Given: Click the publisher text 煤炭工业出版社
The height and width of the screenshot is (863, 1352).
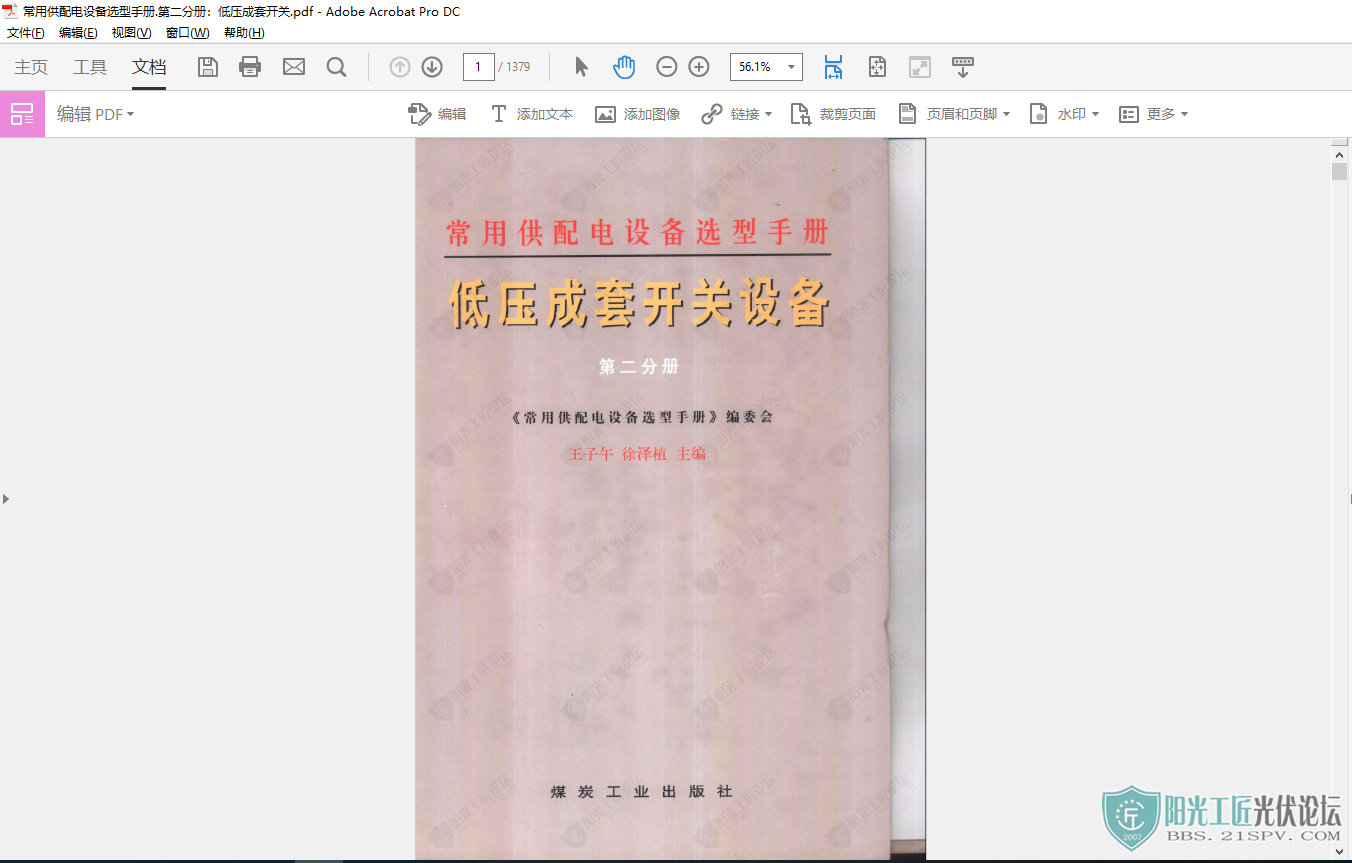Looking at the screenshot, I should pyautogui.click(x=641, y=791).
